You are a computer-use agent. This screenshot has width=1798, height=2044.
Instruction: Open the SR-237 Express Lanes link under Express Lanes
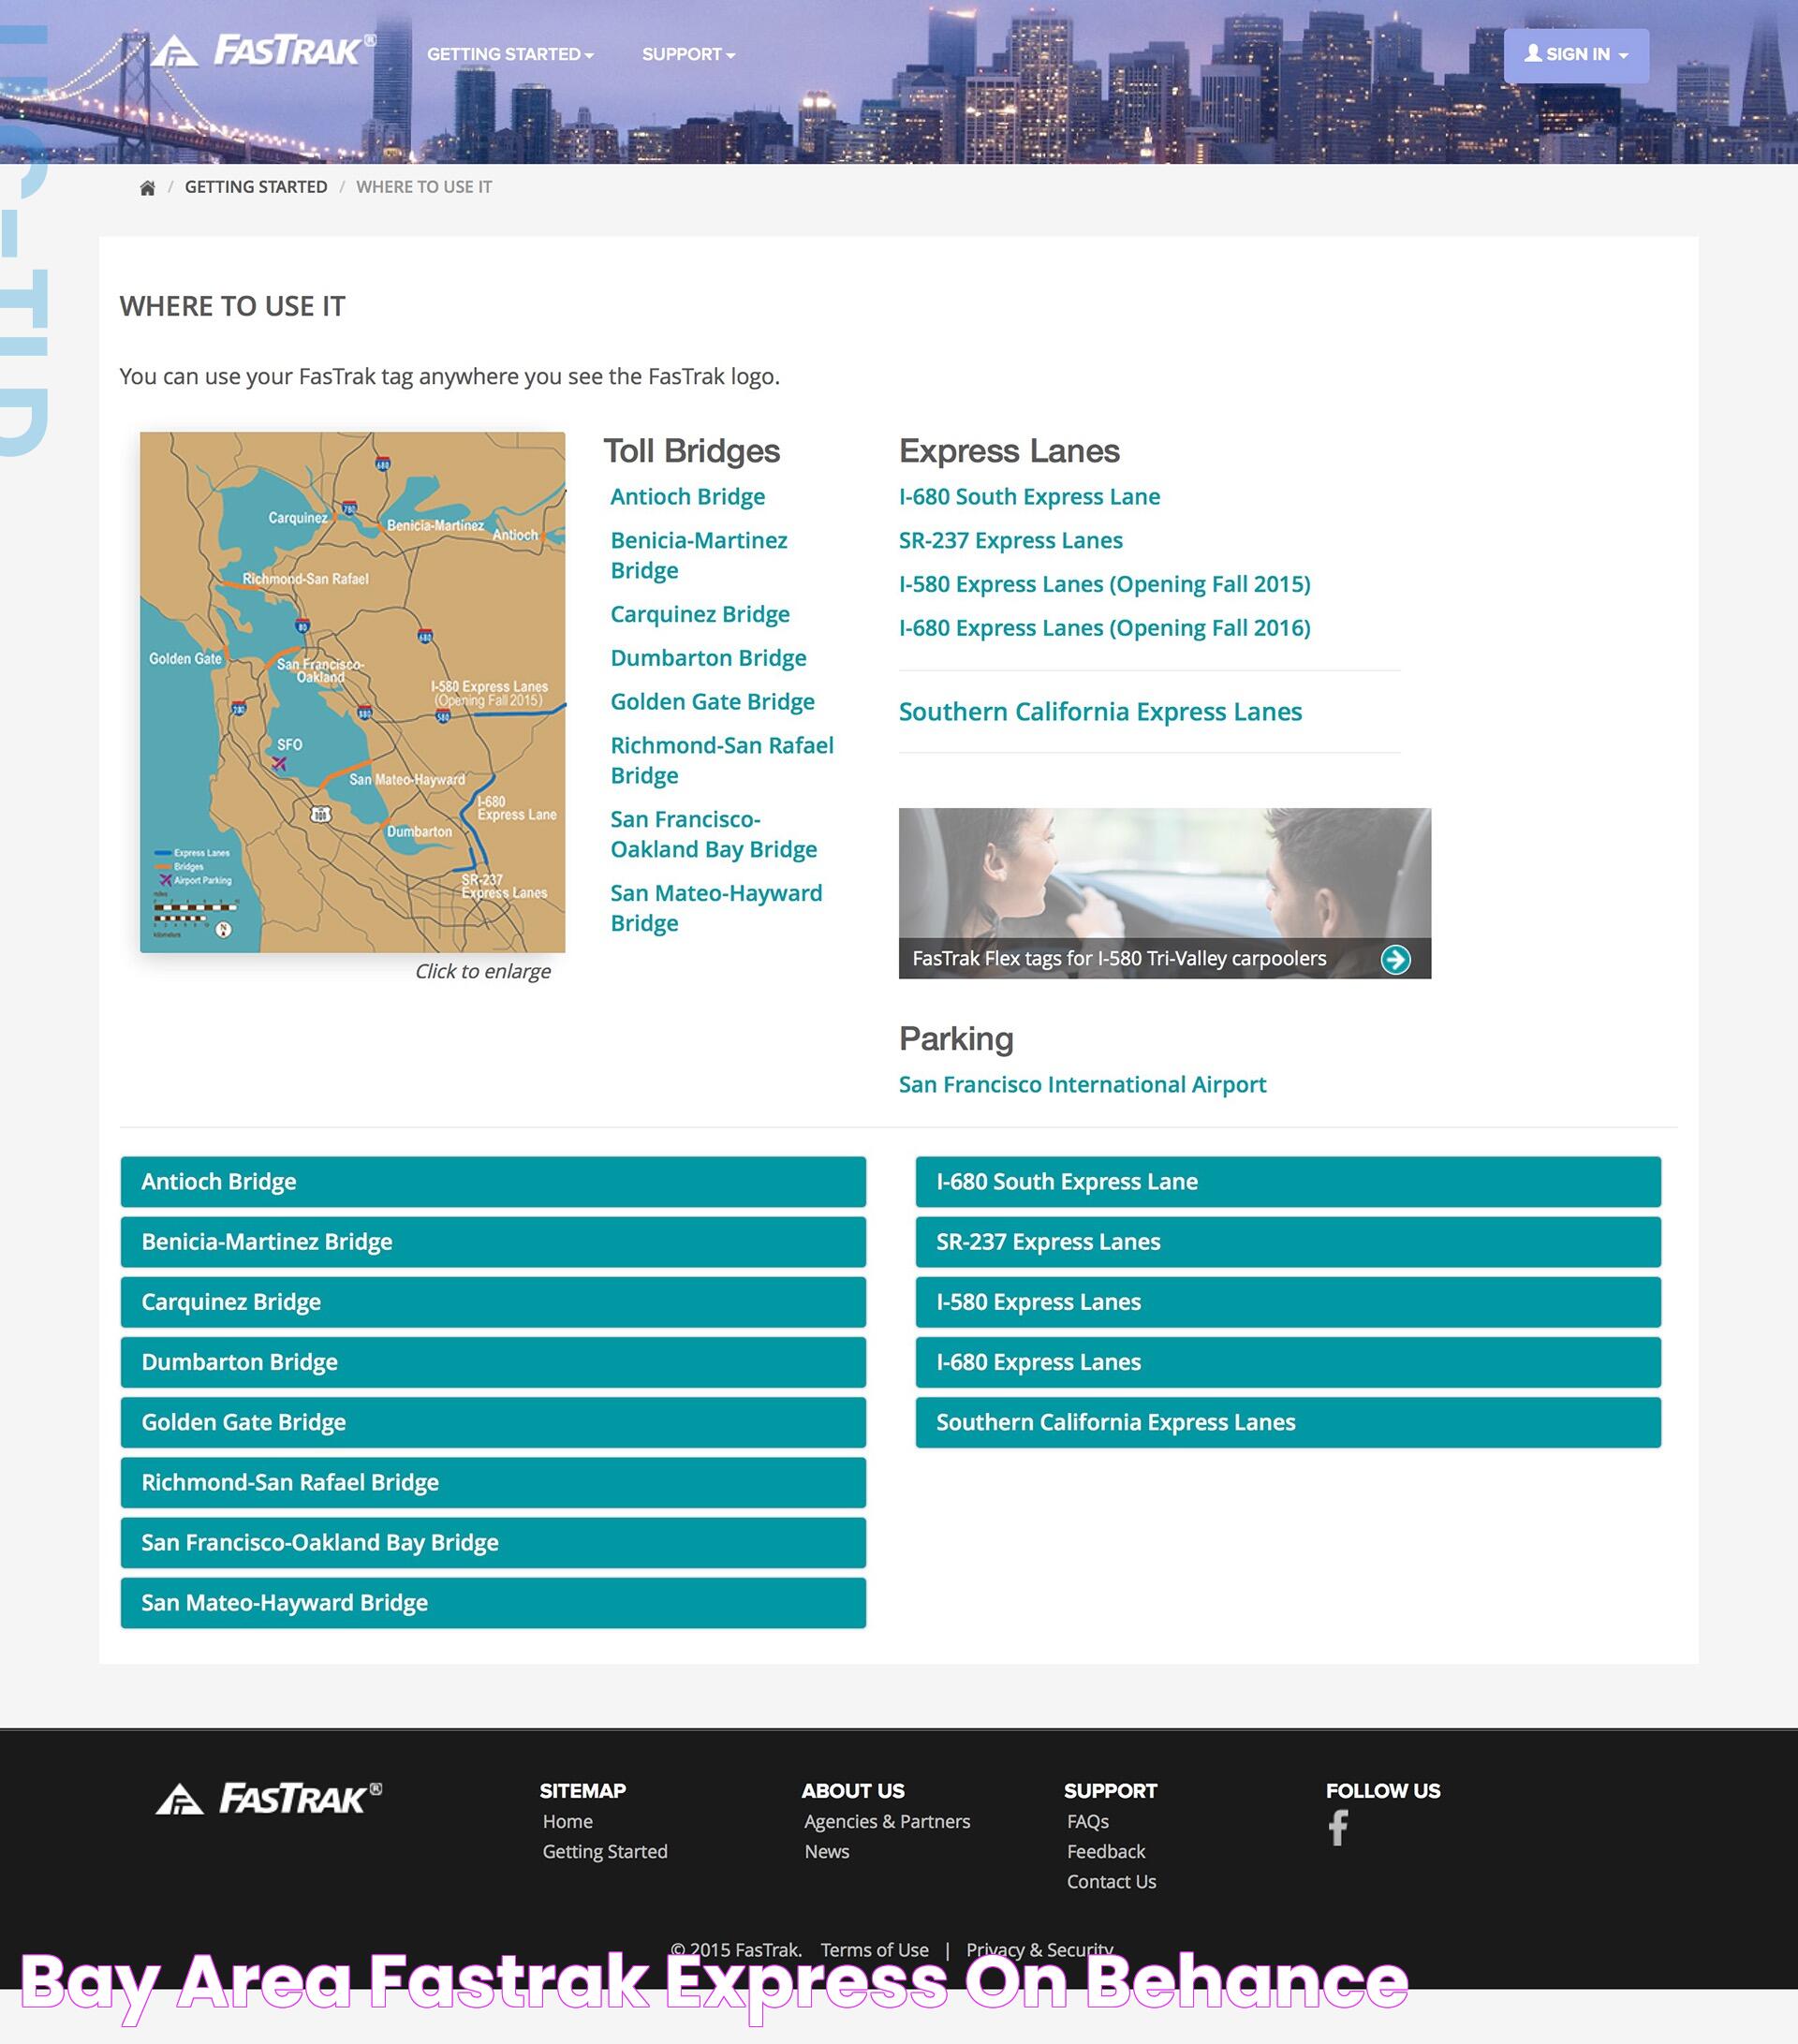pos(1011,541)
